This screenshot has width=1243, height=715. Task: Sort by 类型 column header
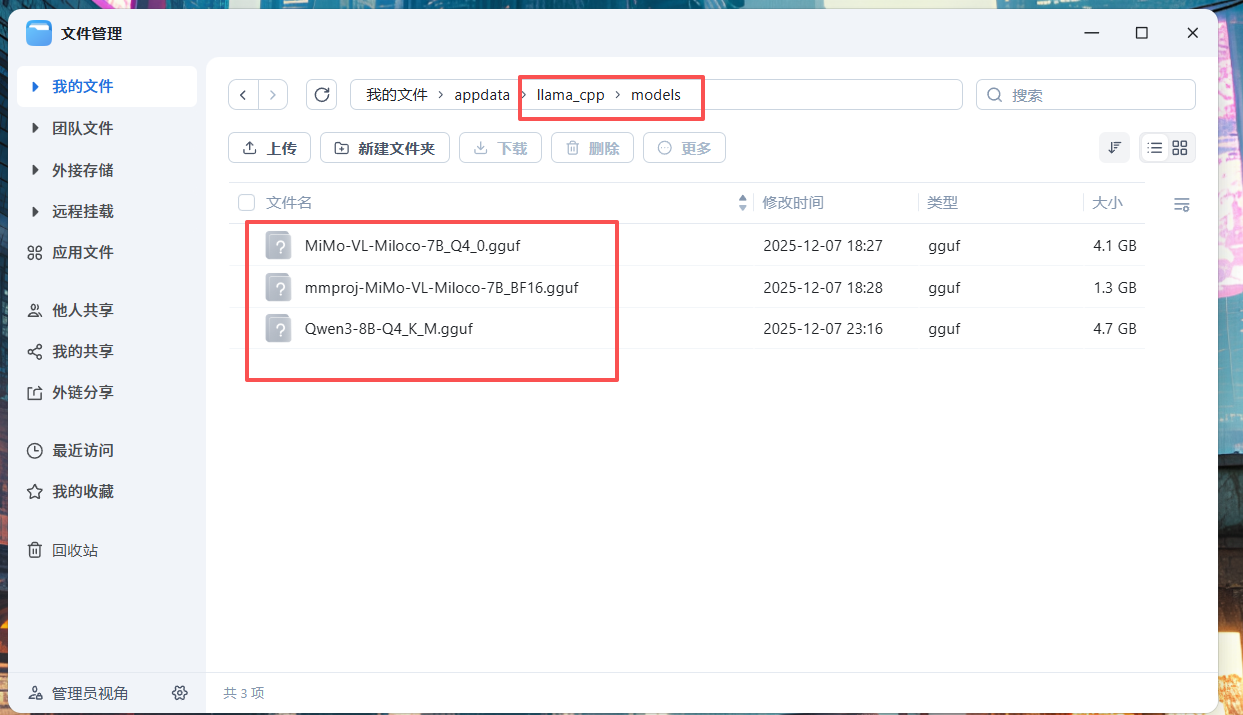click(942, 203)
